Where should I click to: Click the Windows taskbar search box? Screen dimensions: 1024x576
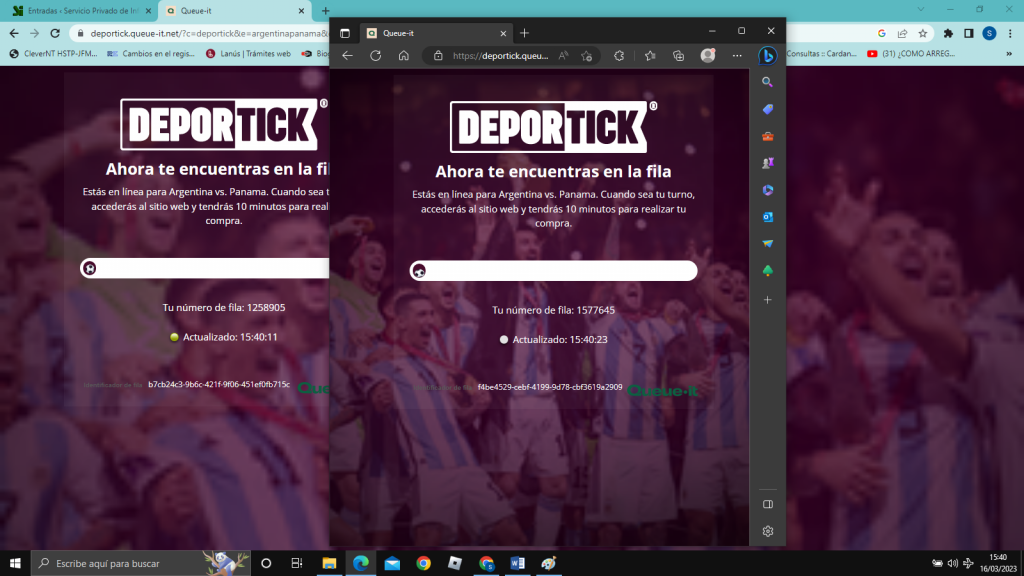pos(140,563)
